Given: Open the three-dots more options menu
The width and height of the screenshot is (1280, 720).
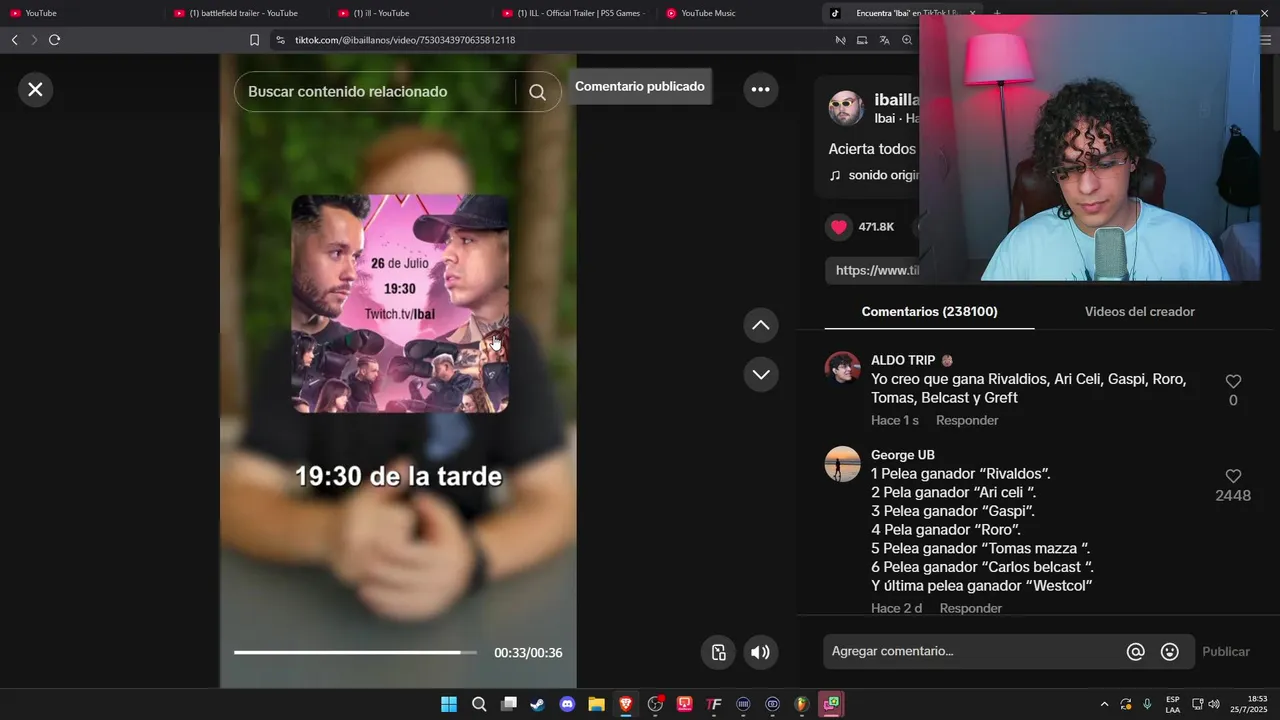Looking at the screenshot, I should click(x=760, y=90).
